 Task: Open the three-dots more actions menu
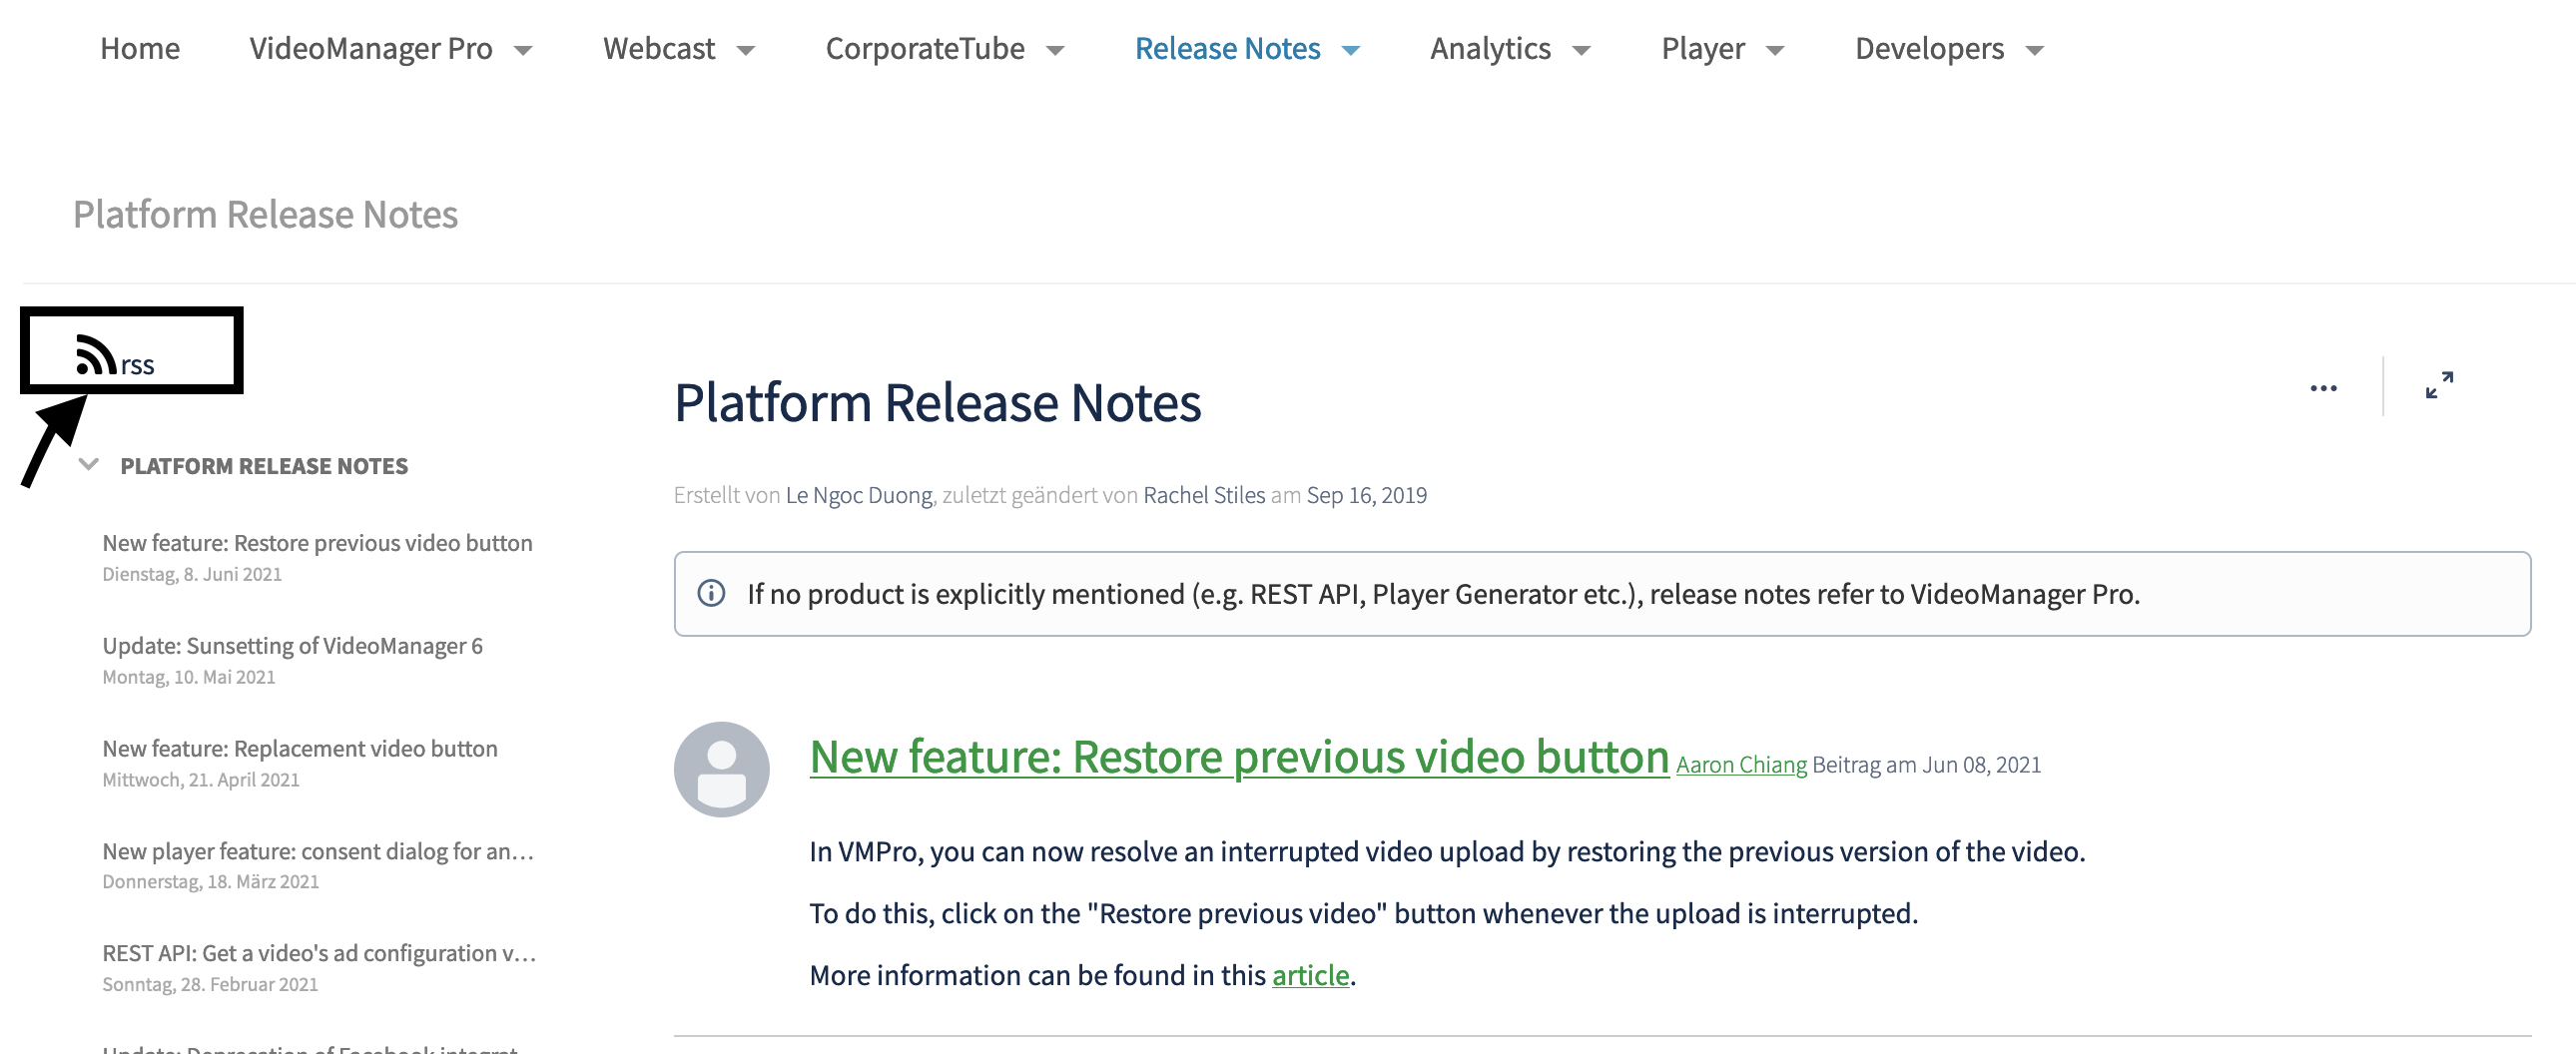tap(2323, 388)
